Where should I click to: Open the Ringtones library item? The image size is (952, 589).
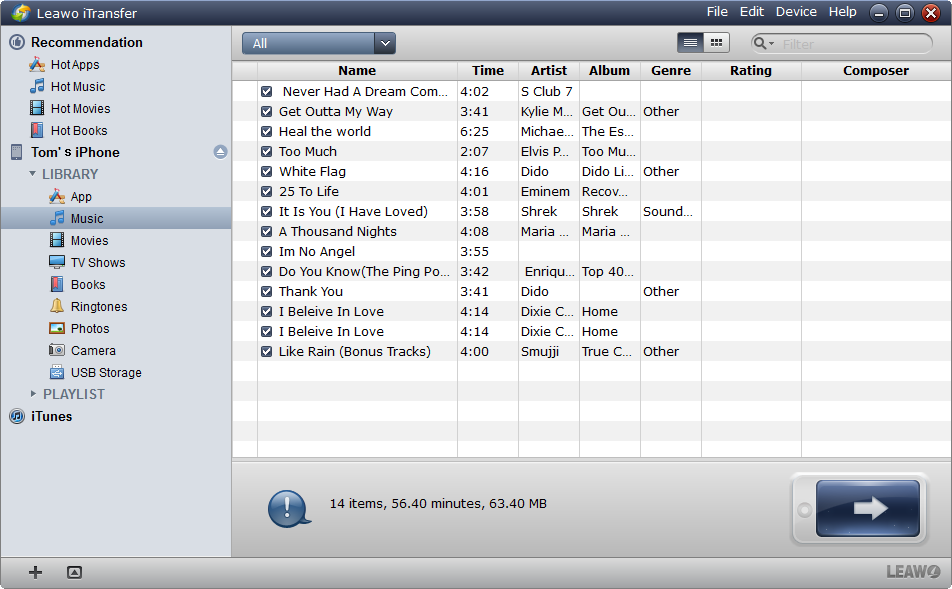pos(99,307)
